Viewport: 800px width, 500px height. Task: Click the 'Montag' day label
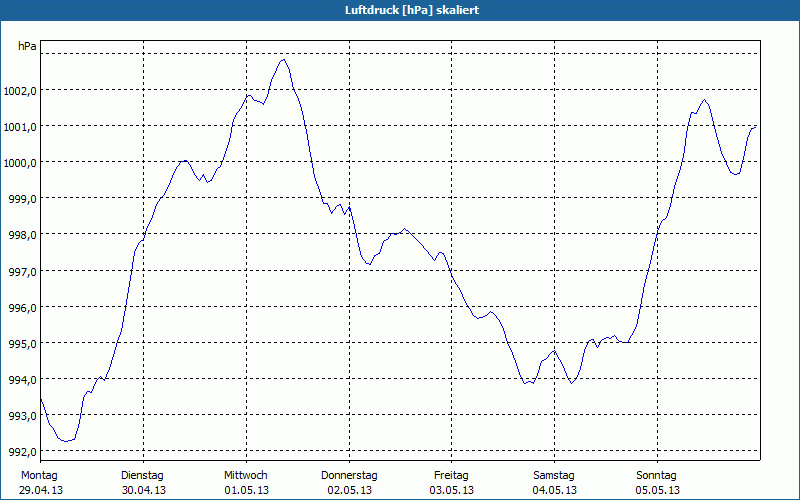(x=39, y=476)
